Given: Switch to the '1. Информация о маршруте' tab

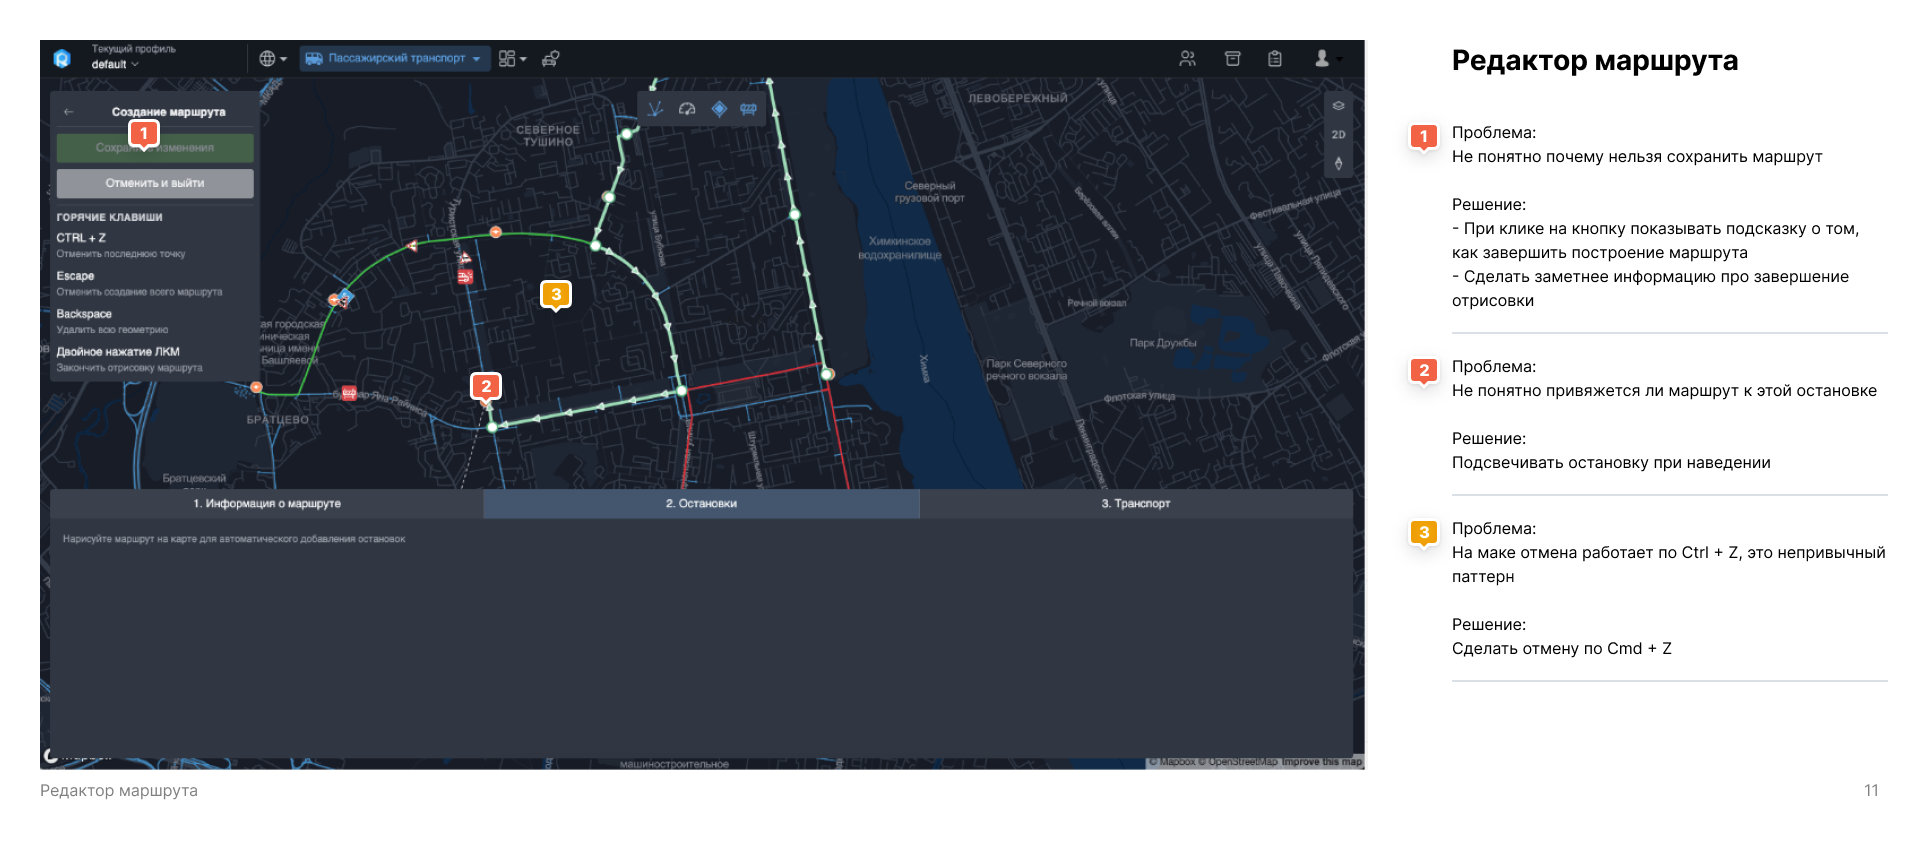Looking at the screenshot, I should (x=267, y=504).
